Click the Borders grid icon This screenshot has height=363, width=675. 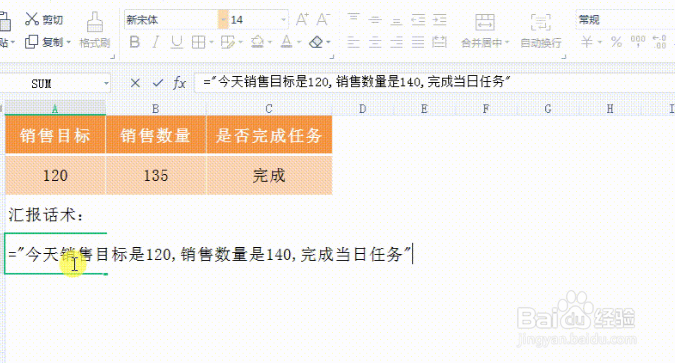pos(198,42)
